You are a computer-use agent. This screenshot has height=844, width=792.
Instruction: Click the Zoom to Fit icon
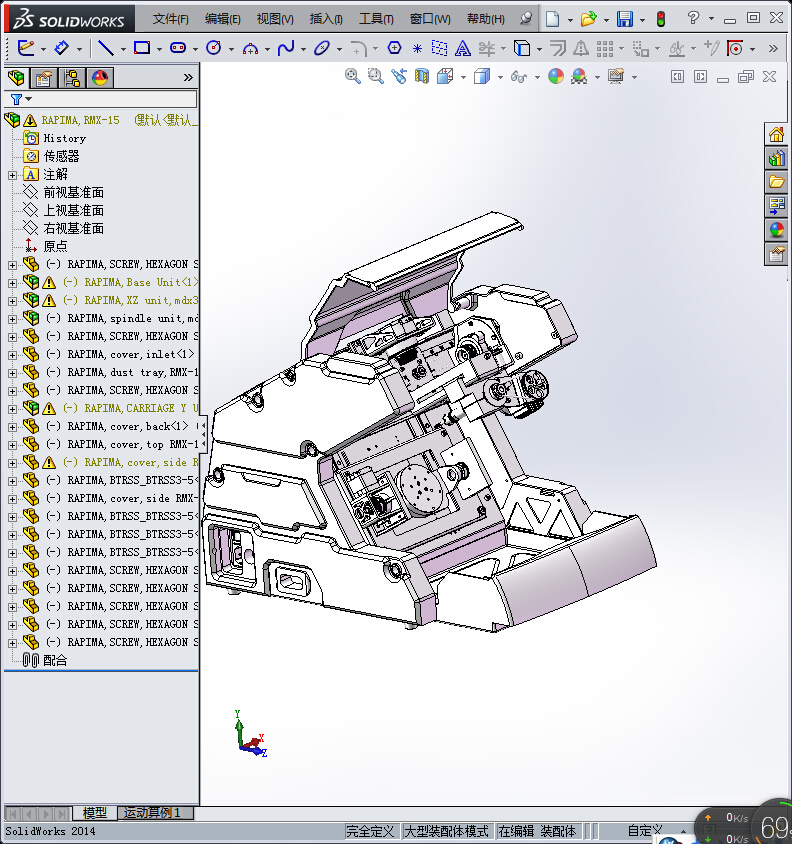point(353,76)
